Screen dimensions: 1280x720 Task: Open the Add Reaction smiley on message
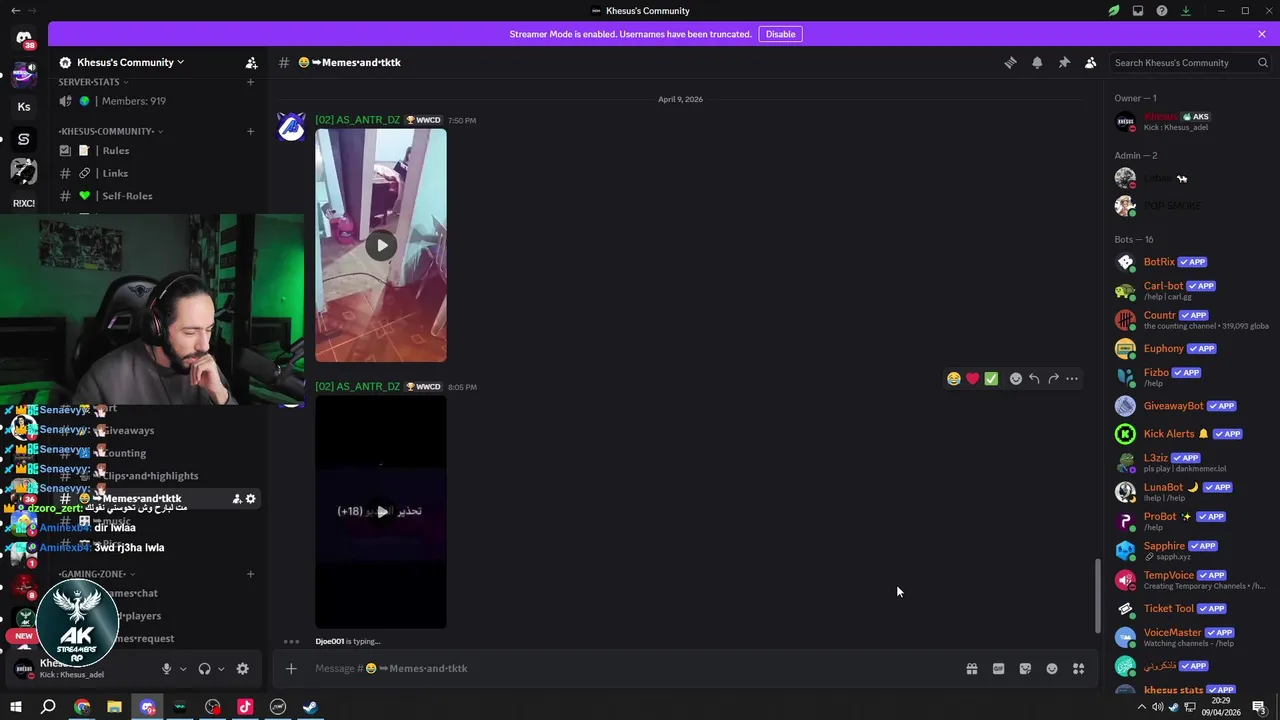point(1016,378)
